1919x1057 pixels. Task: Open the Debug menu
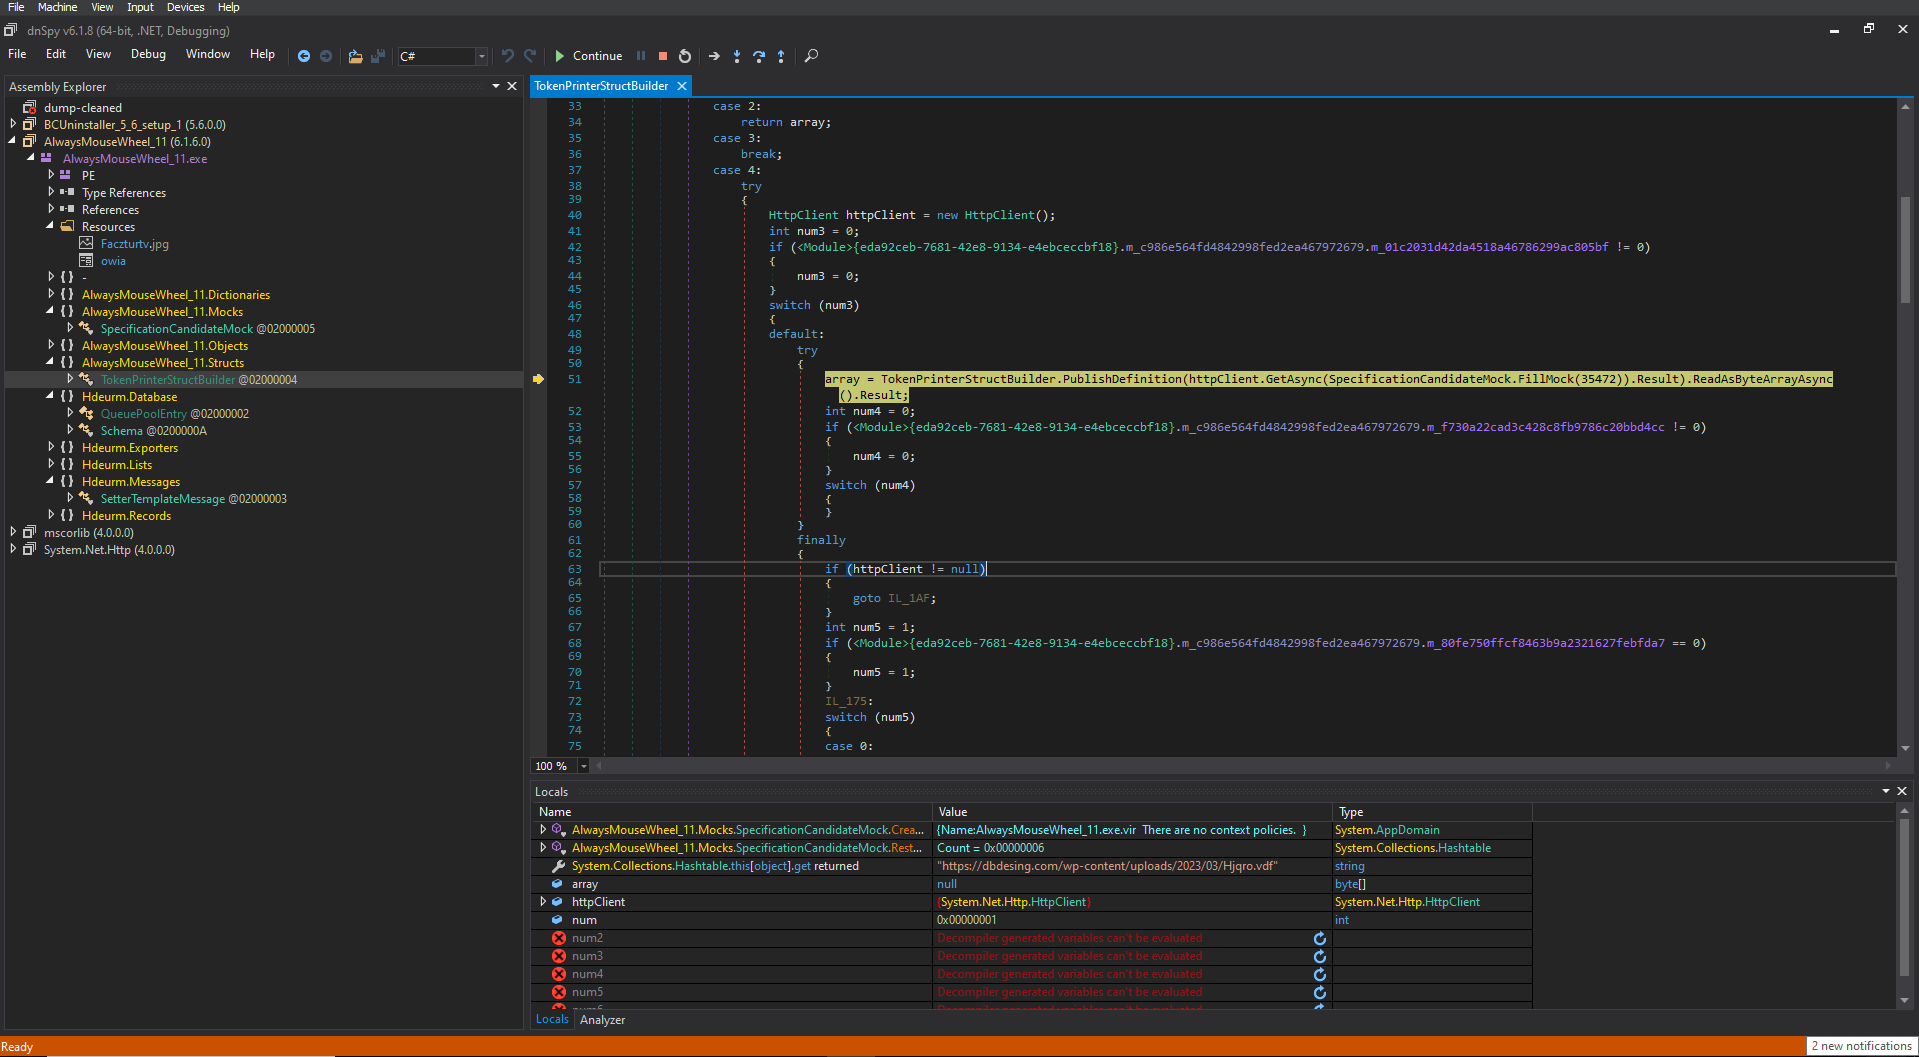148,54
